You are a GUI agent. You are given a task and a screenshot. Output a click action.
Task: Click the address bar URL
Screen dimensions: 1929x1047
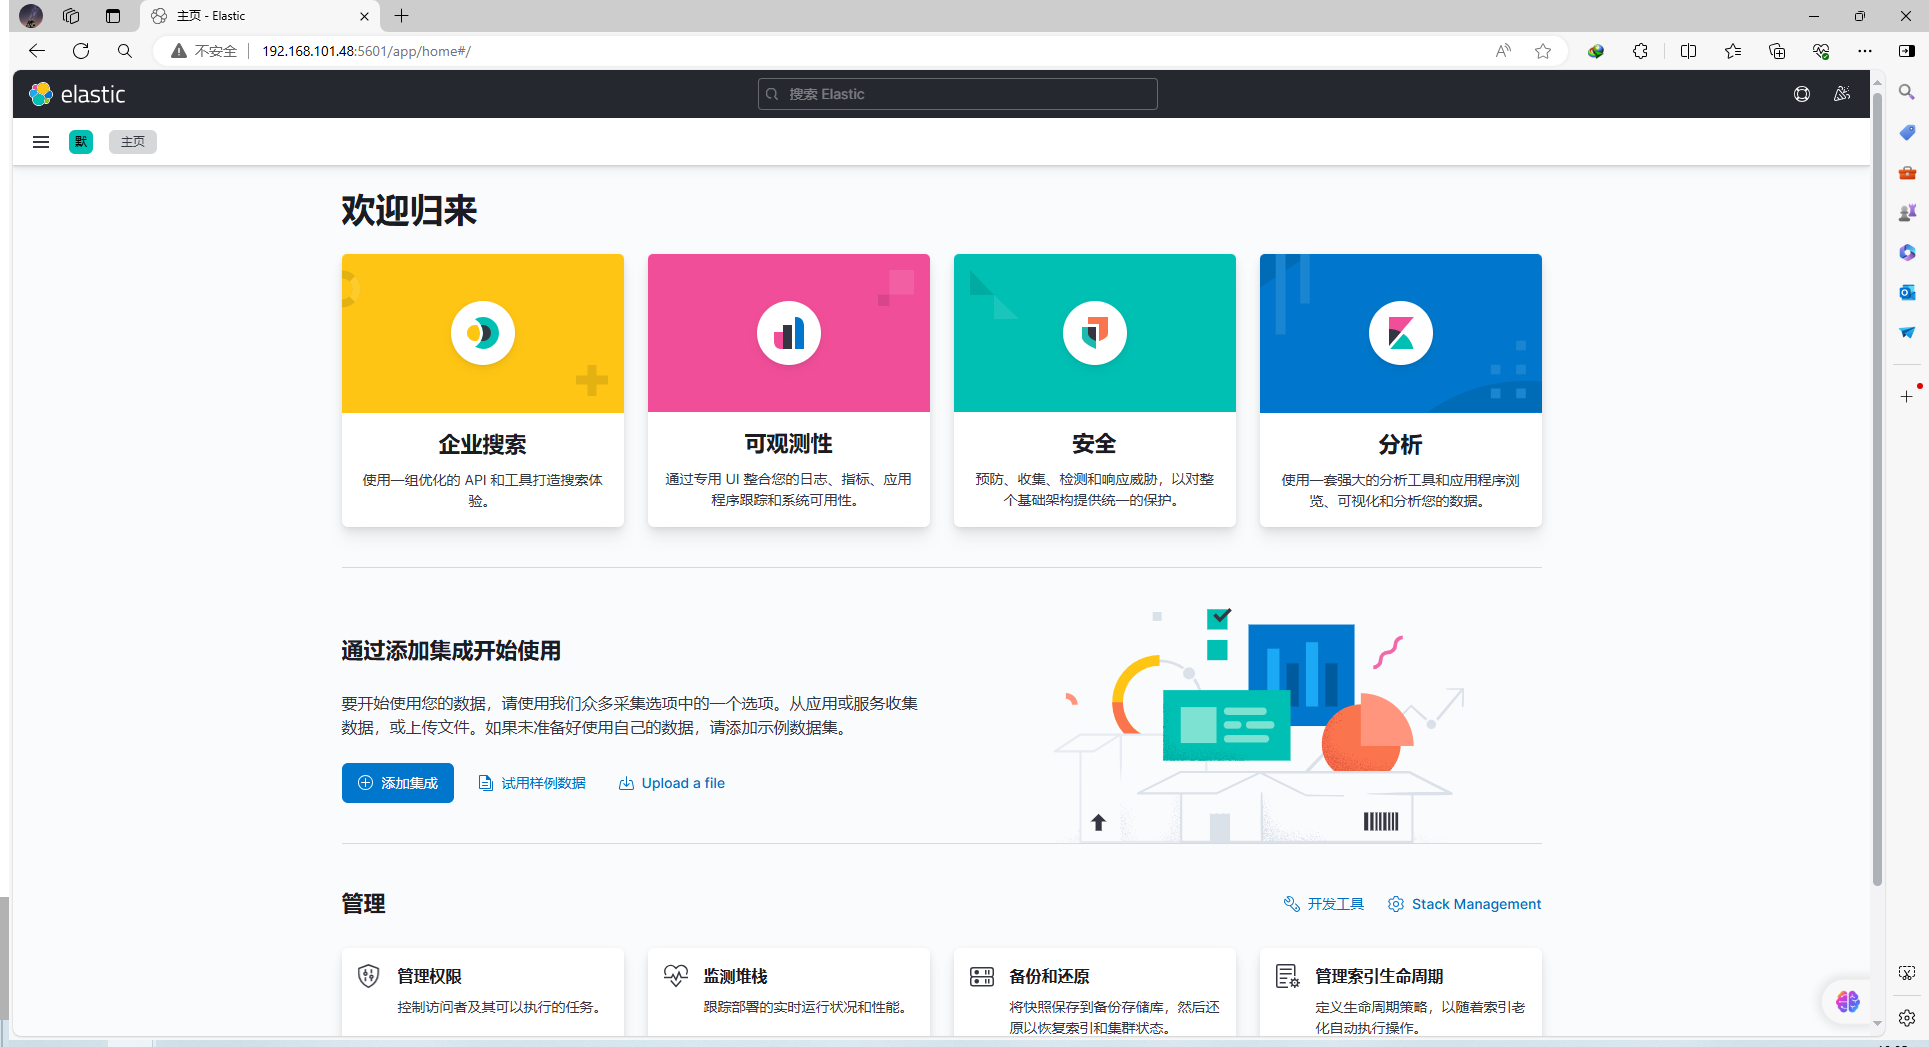click(366, 51)
